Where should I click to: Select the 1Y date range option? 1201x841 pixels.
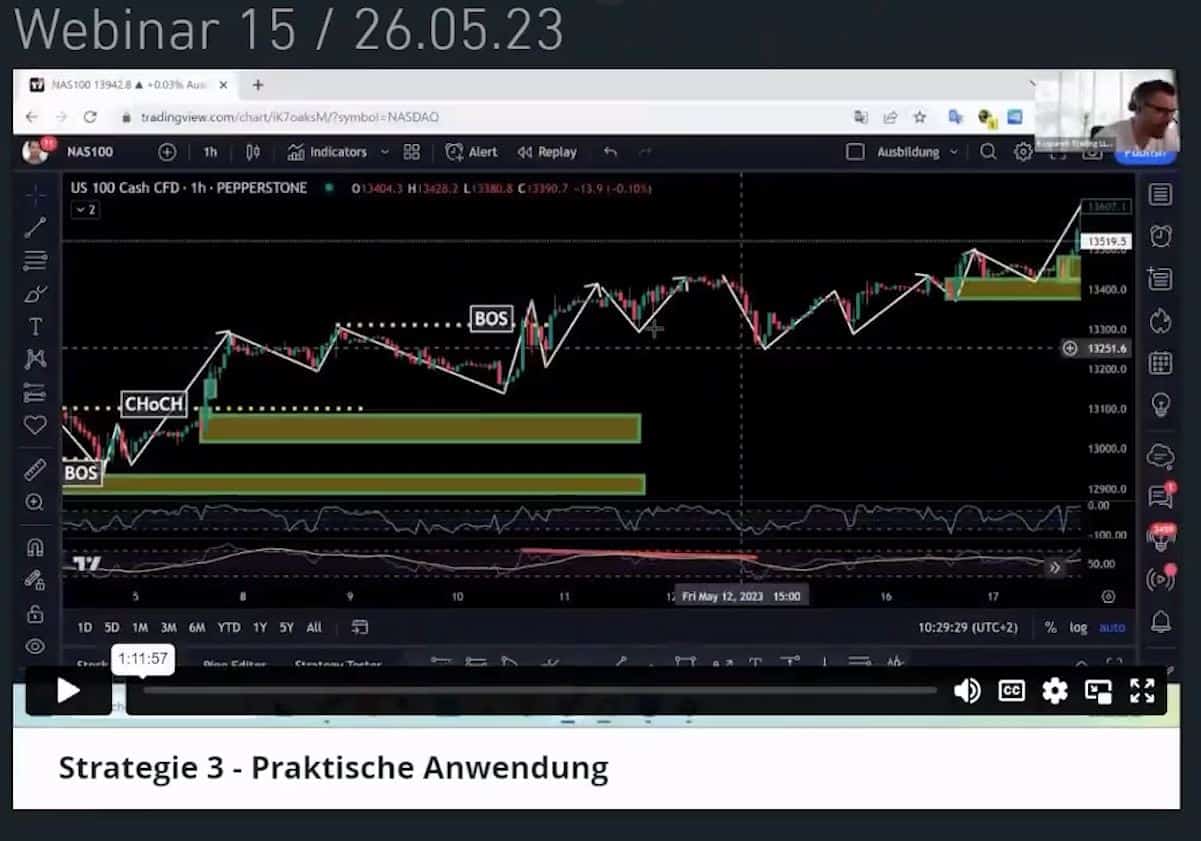(x=260, y=628)
